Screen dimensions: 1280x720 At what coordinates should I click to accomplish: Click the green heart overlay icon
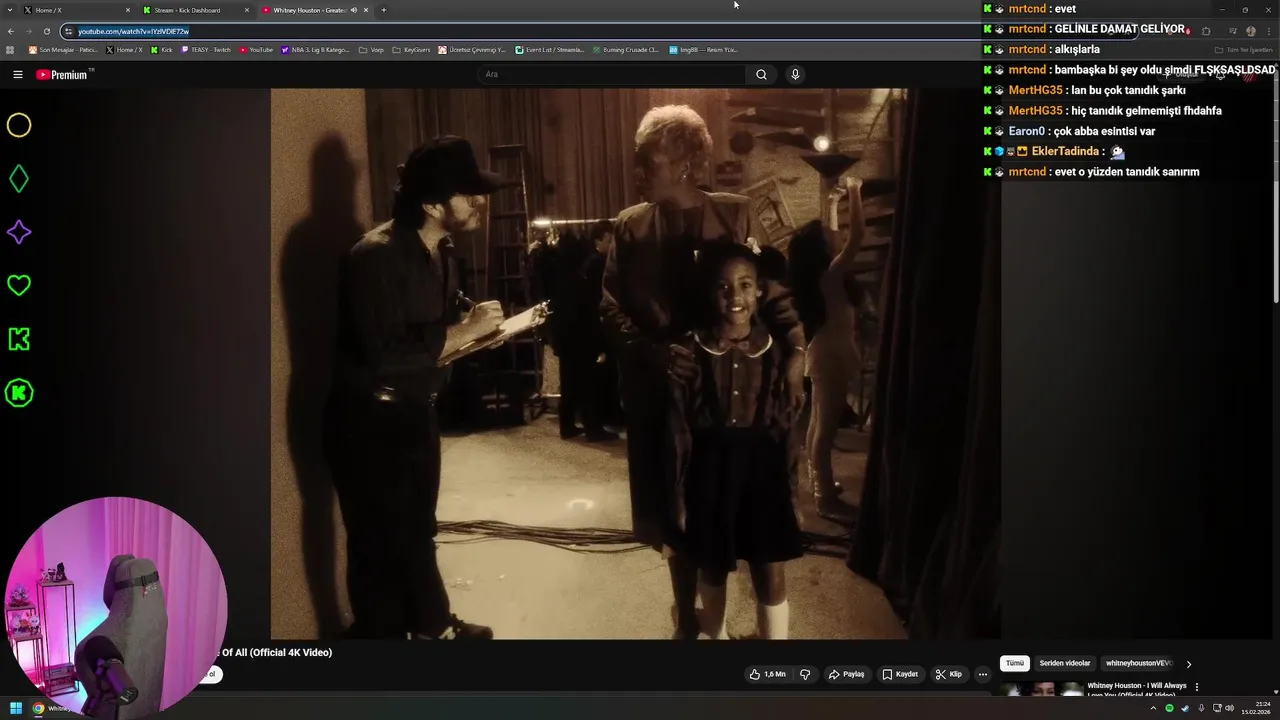(19, 286)
